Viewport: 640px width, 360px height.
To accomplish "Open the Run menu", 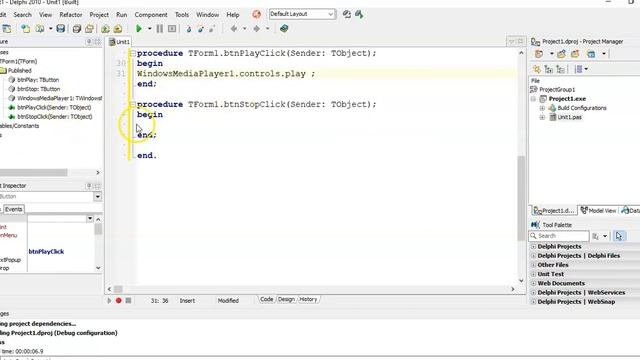I will (121, 15).
